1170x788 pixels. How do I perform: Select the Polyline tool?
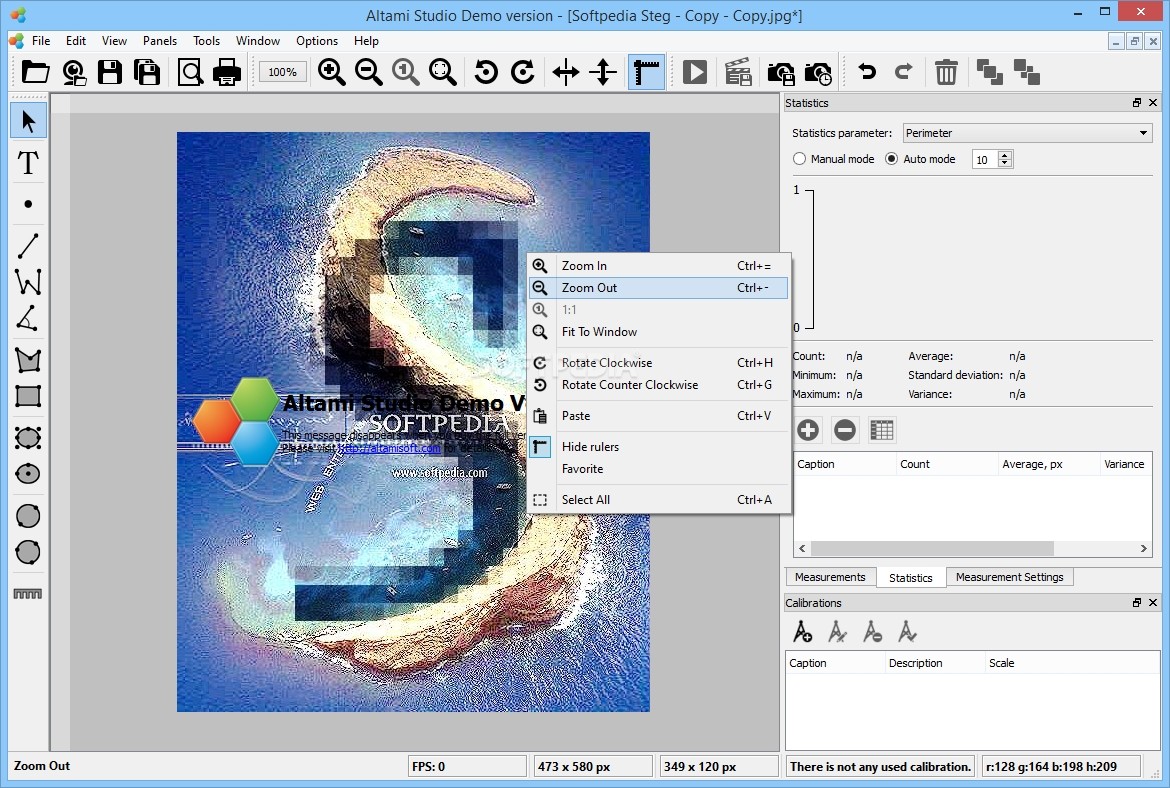click(x=28, y=282)
